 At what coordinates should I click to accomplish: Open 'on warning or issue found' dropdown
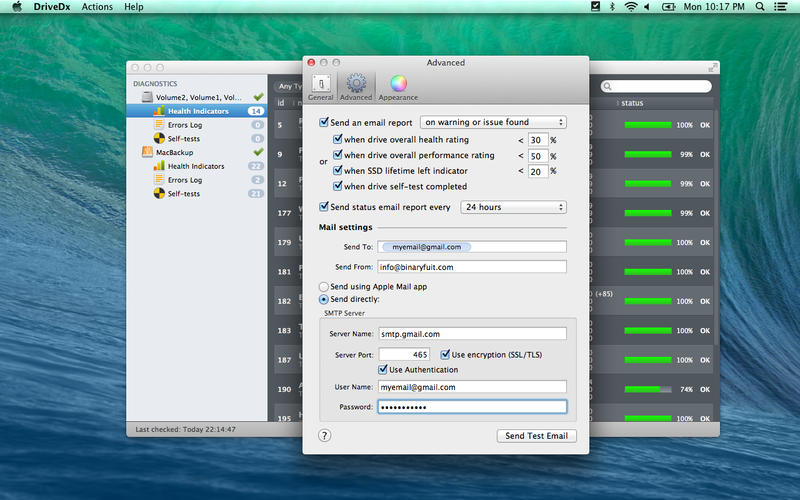coord(493,122)
